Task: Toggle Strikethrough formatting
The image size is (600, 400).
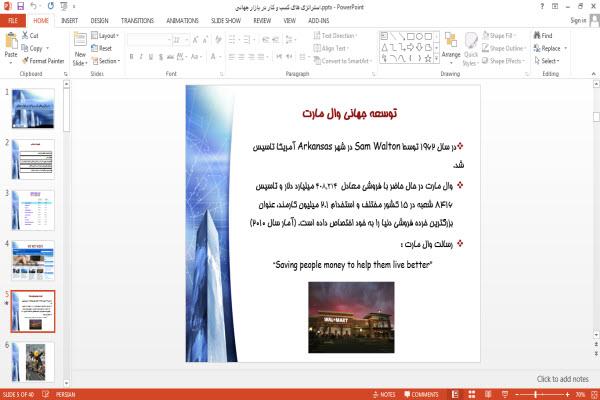Action: [170, 57]
